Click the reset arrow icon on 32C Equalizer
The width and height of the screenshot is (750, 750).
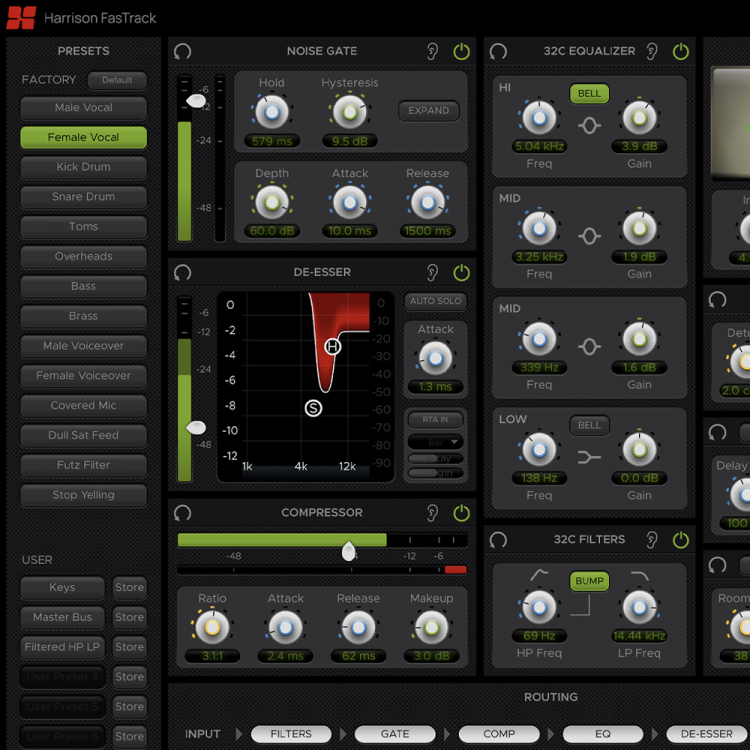coord(498,51)
